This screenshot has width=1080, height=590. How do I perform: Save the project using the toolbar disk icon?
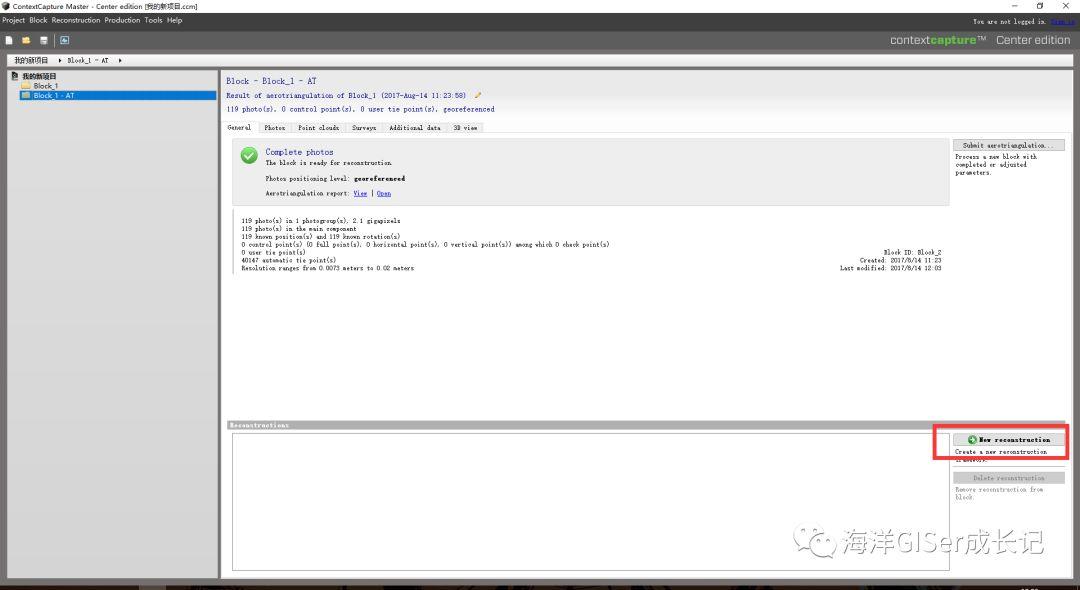click(44, 41)
